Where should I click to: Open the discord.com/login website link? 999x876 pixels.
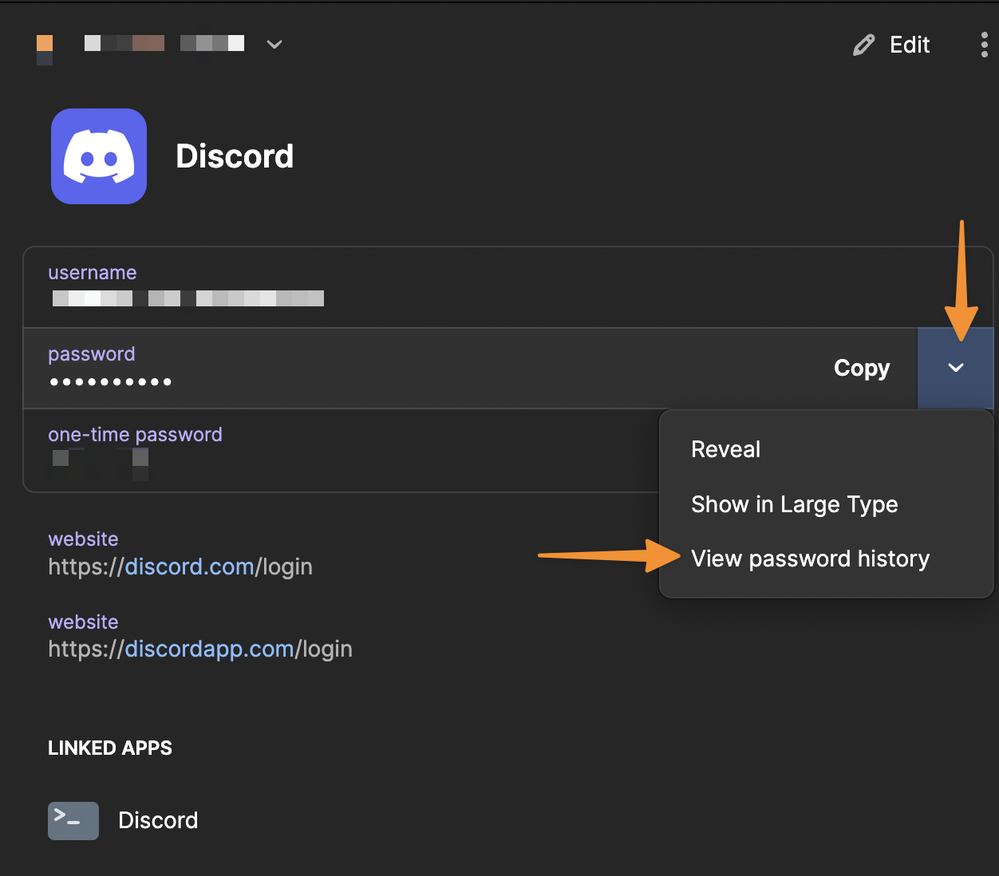[189, 567]
